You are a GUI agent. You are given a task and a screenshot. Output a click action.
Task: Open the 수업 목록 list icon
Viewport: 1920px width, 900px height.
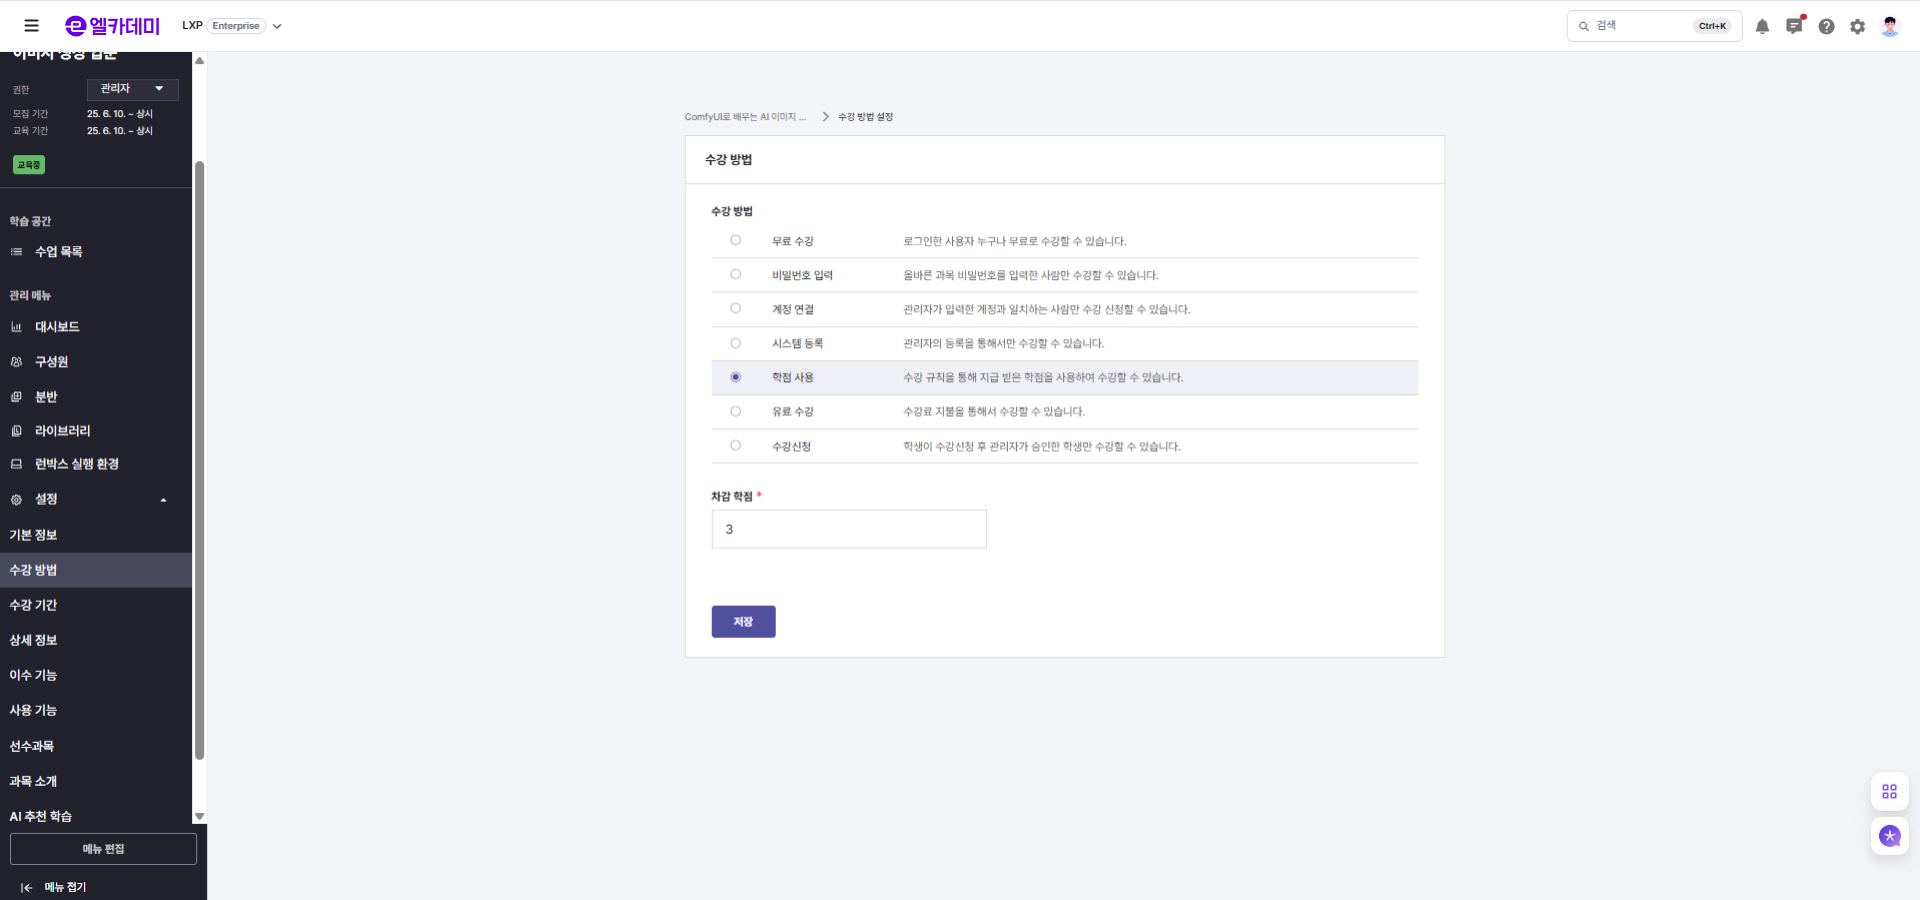point(17,252)
